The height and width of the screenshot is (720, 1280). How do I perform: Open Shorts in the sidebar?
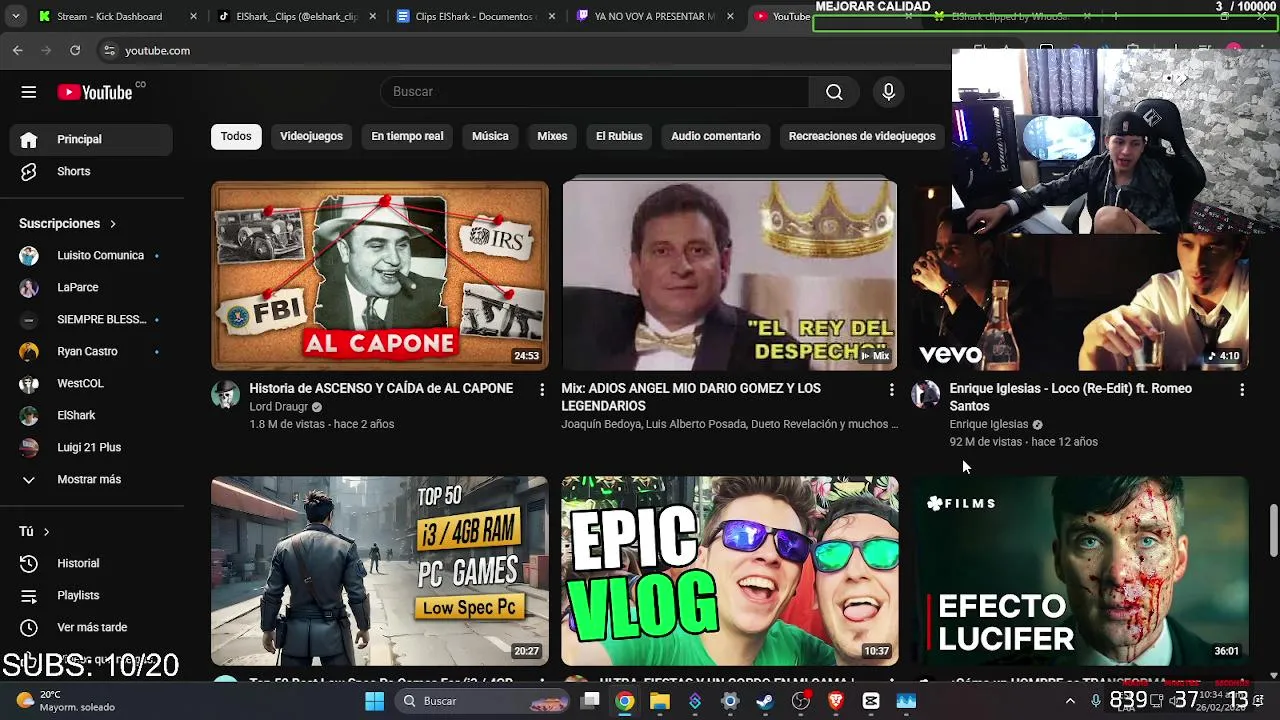[91, 171]
